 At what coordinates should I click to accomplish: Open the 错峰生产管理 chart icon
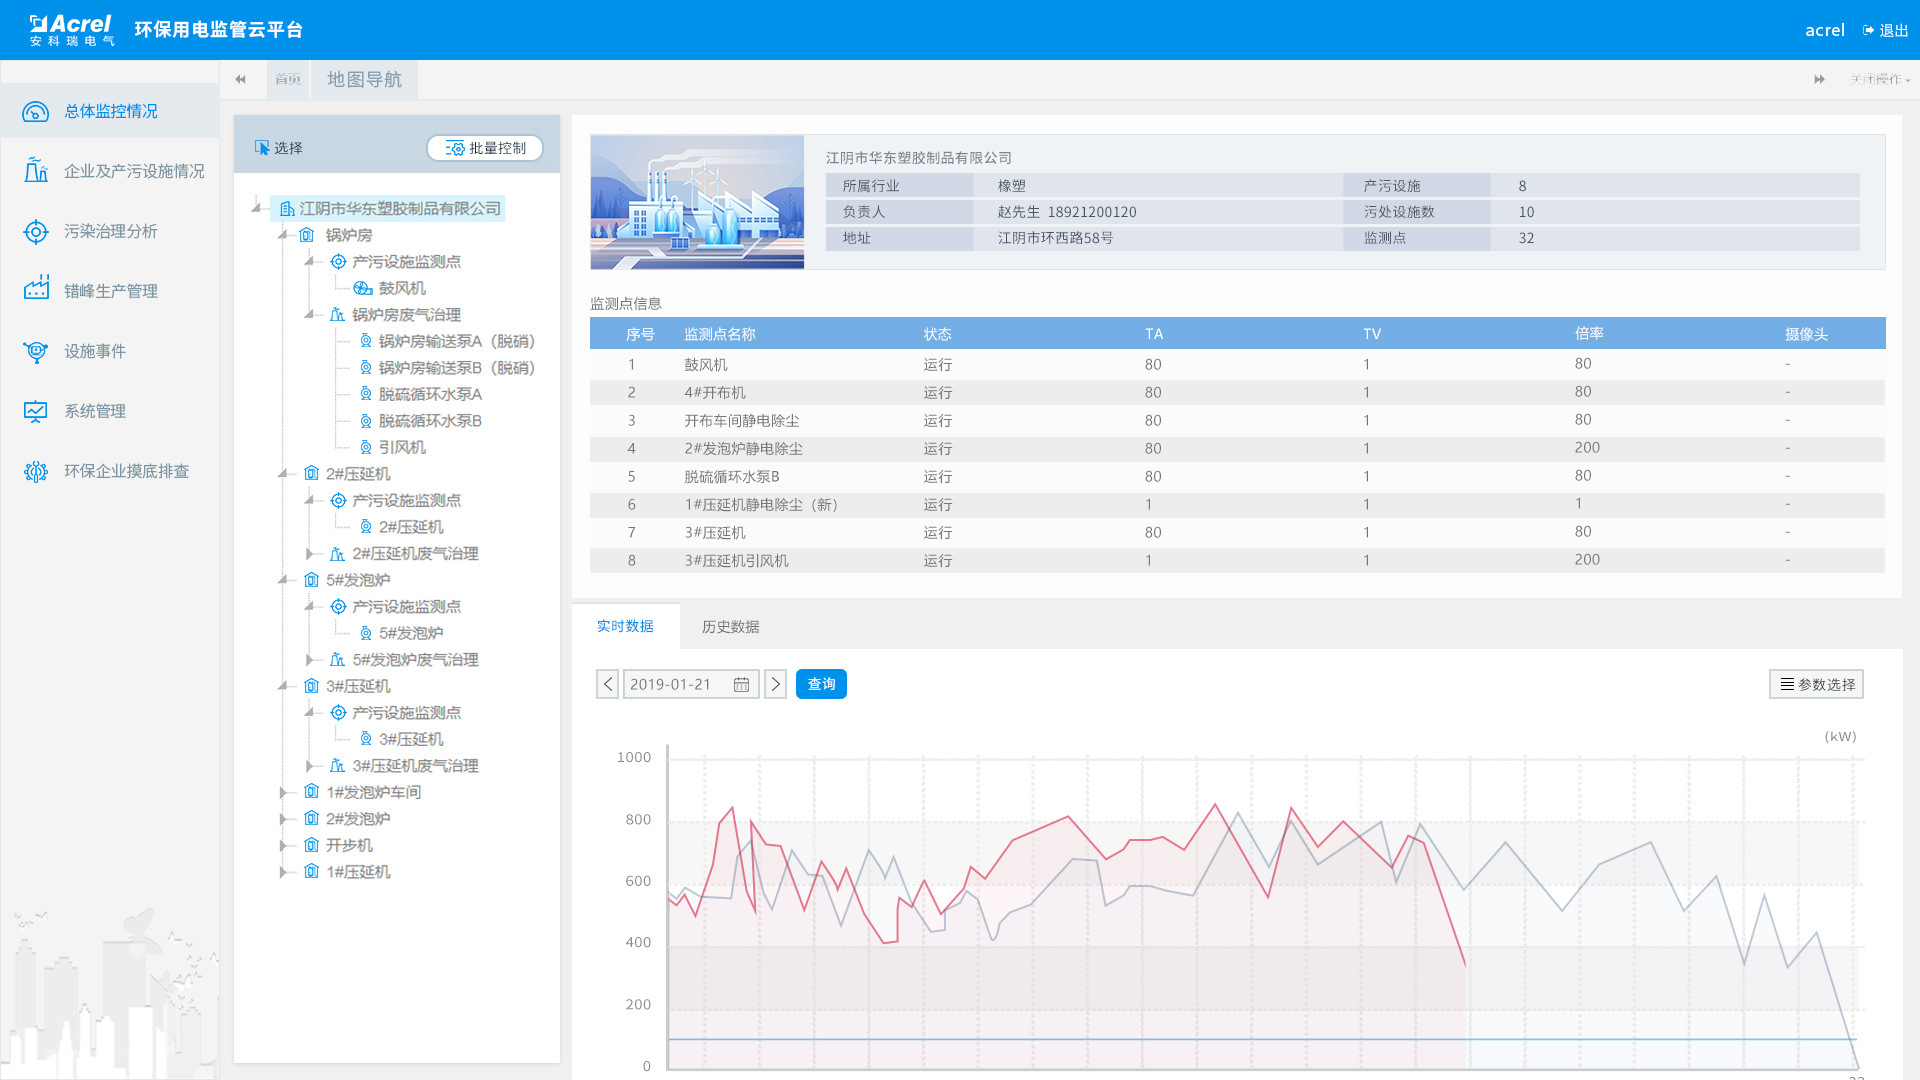coord(36,291)
